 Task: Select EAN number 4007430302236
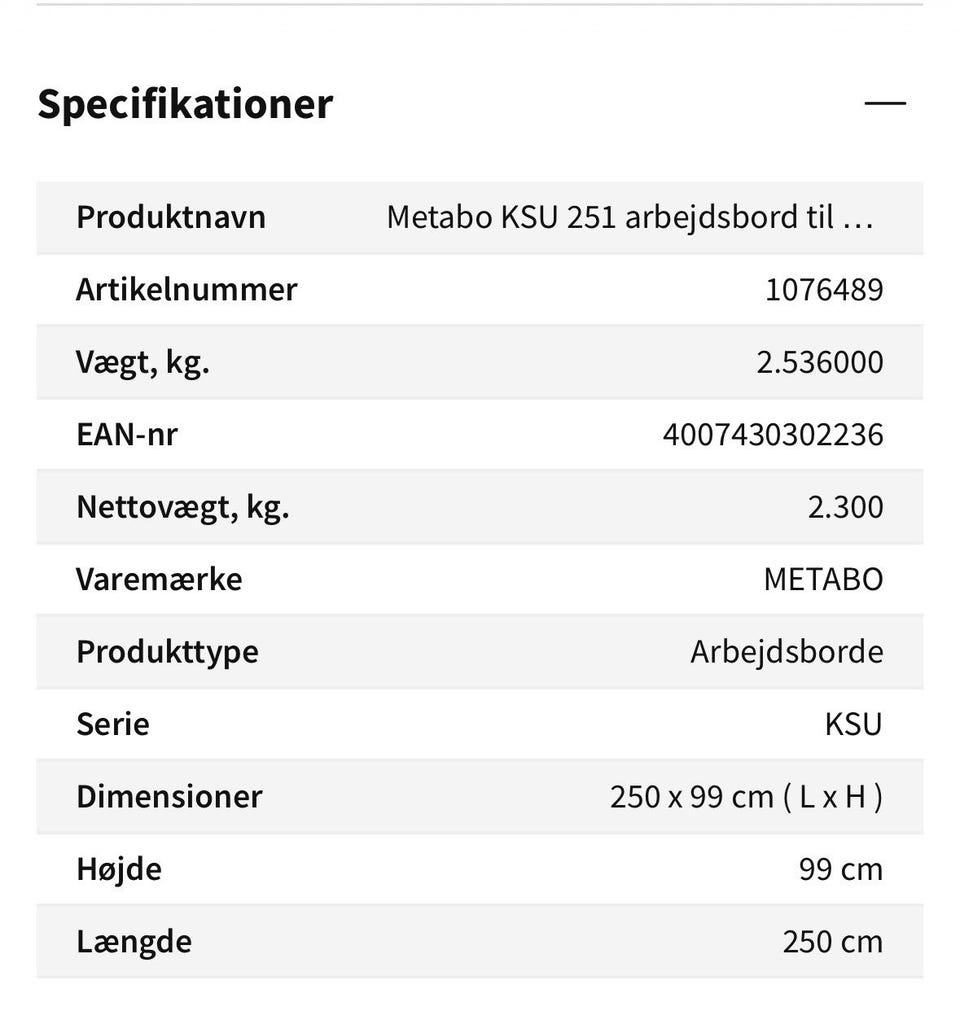(773, 435)
